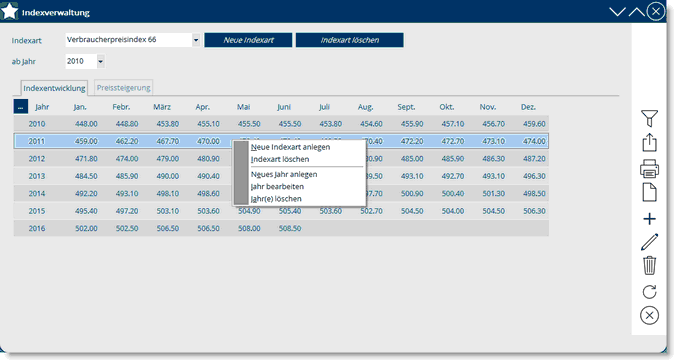The width and height of the screenshot is (676, 362).
Task: Click the 448.00 value in 2010 Jan.
Action: [86, 124]
